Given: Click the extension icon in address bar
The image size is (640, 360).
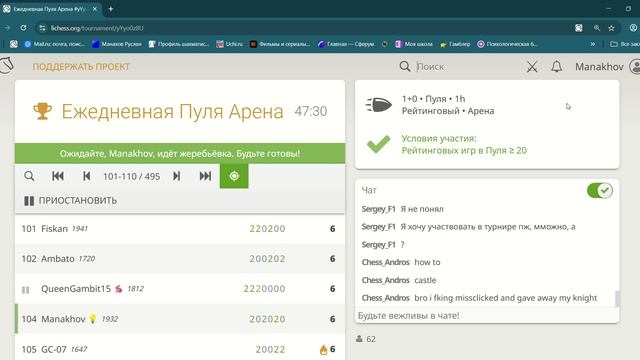Looking at the screenshot, I should pyautogui.click(x=579, y=28).
